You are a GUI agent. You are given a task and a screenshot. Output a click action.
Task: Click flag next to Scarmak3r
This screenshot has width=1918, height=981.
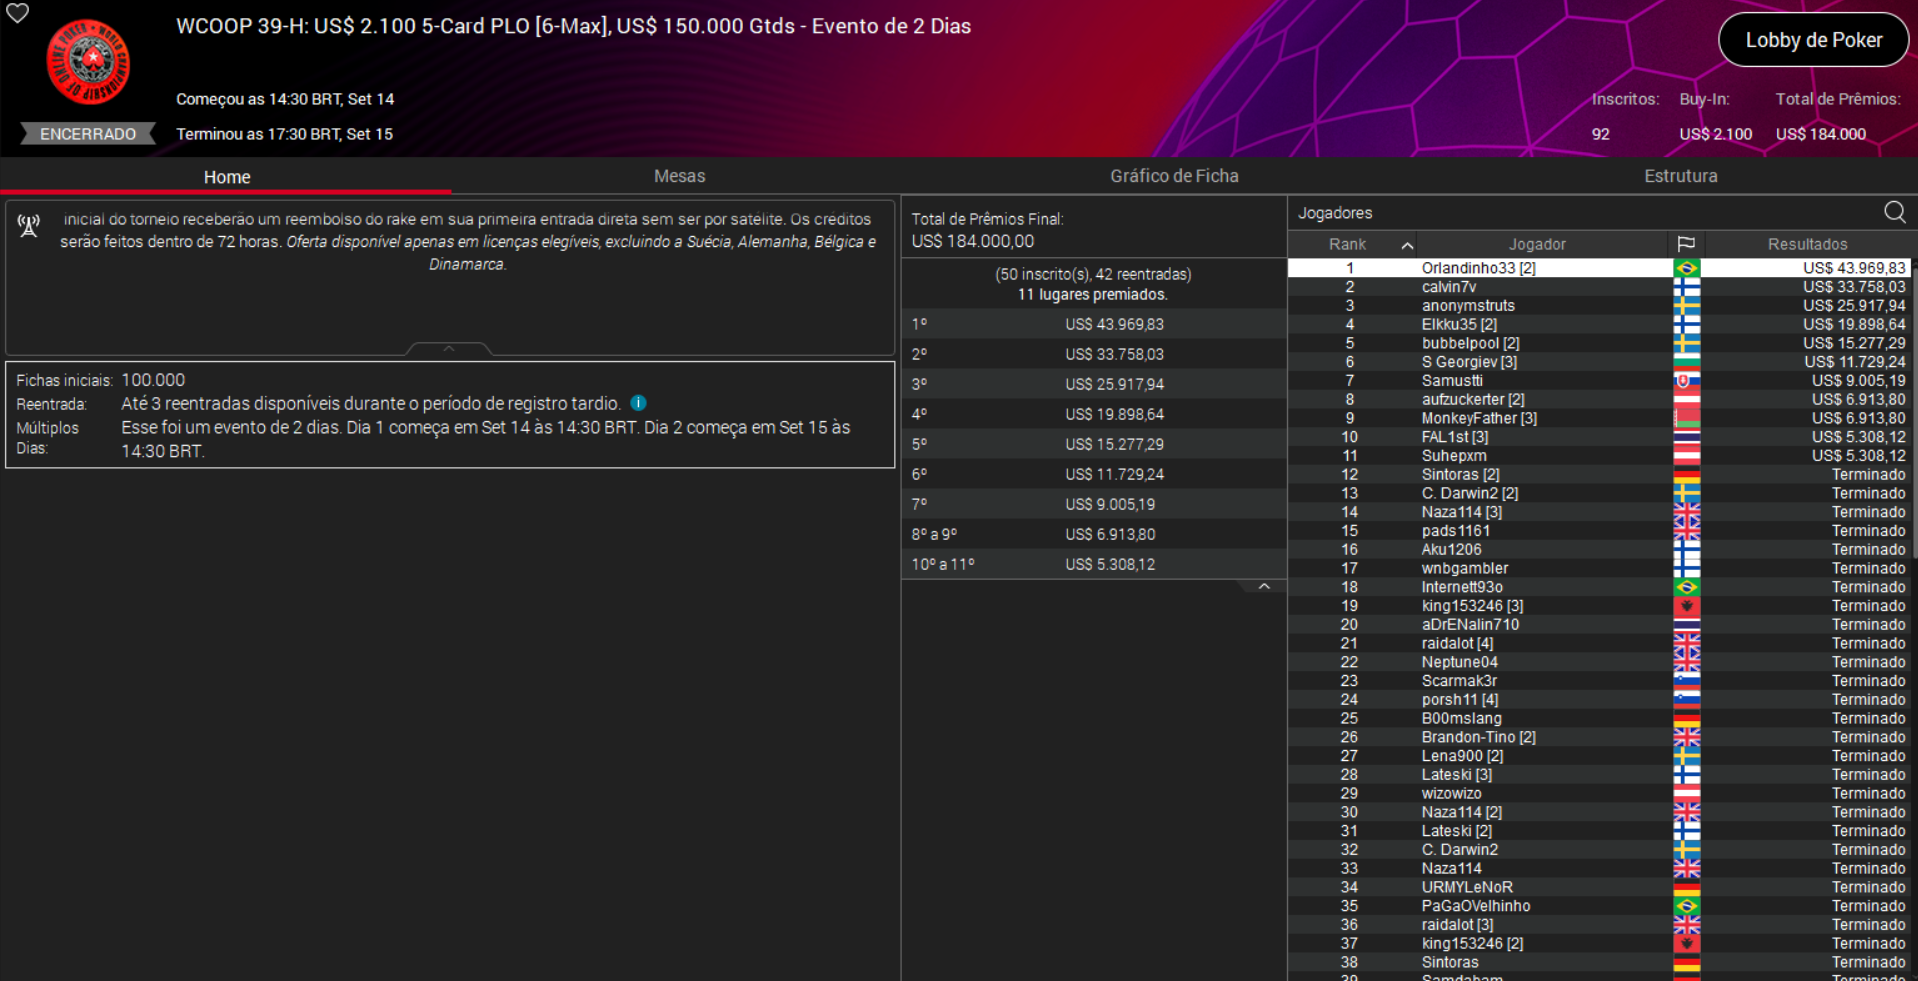pyautogui.click(x=1686, y=681)
